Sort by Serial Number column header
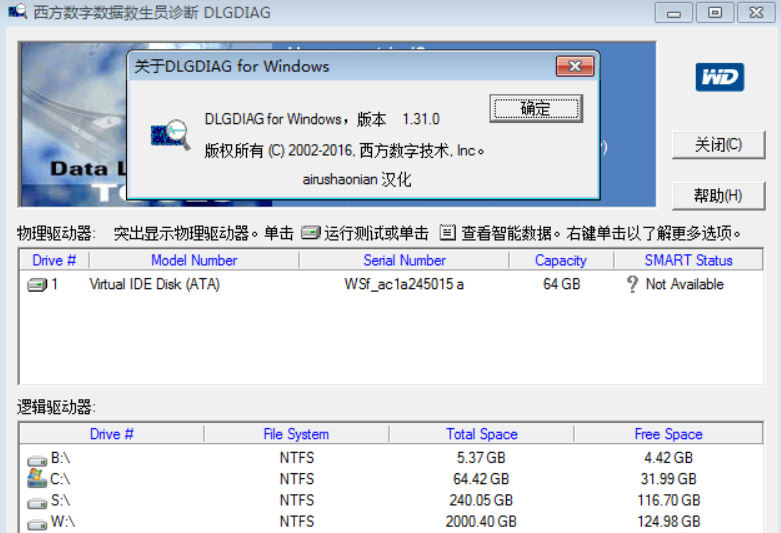 pos(404,260)
